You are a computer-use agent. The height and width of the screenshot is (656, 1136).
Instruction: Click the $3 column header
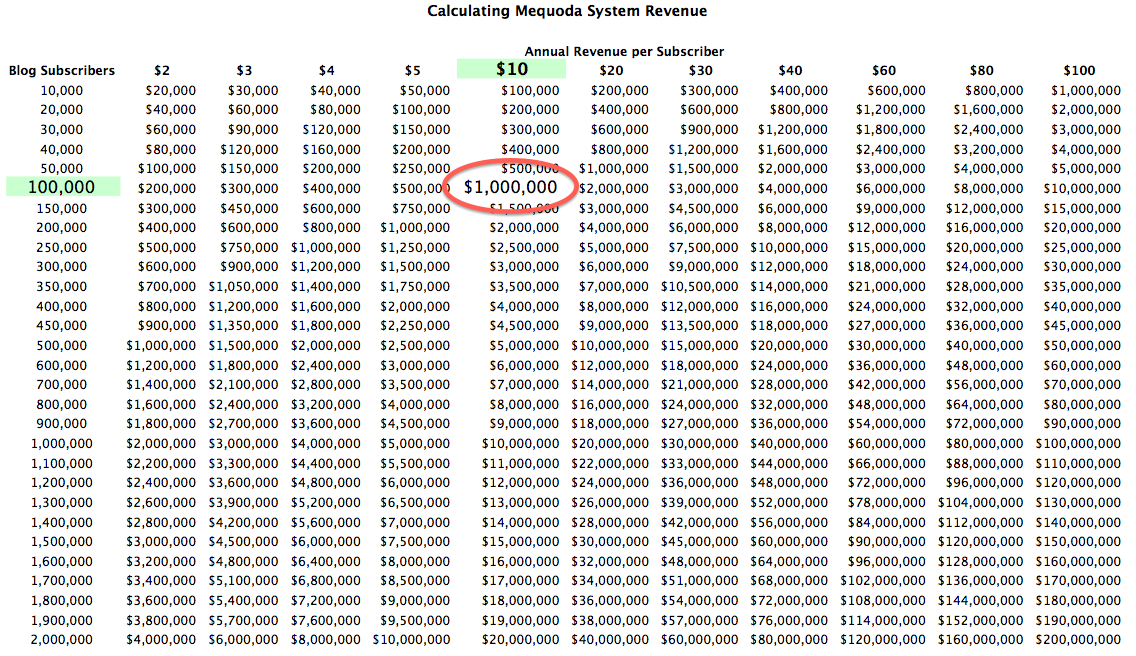click(244, 70)
